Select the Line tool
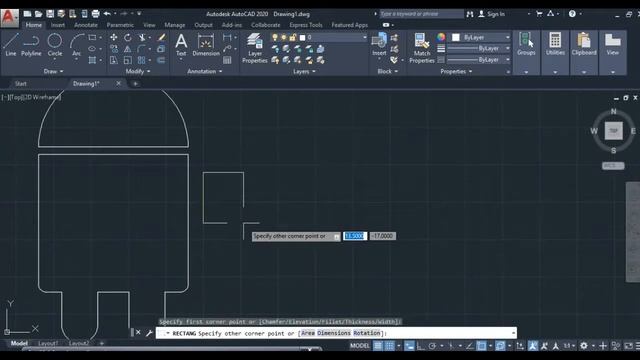Screen dimensions: 640x360 click(11, 44)
